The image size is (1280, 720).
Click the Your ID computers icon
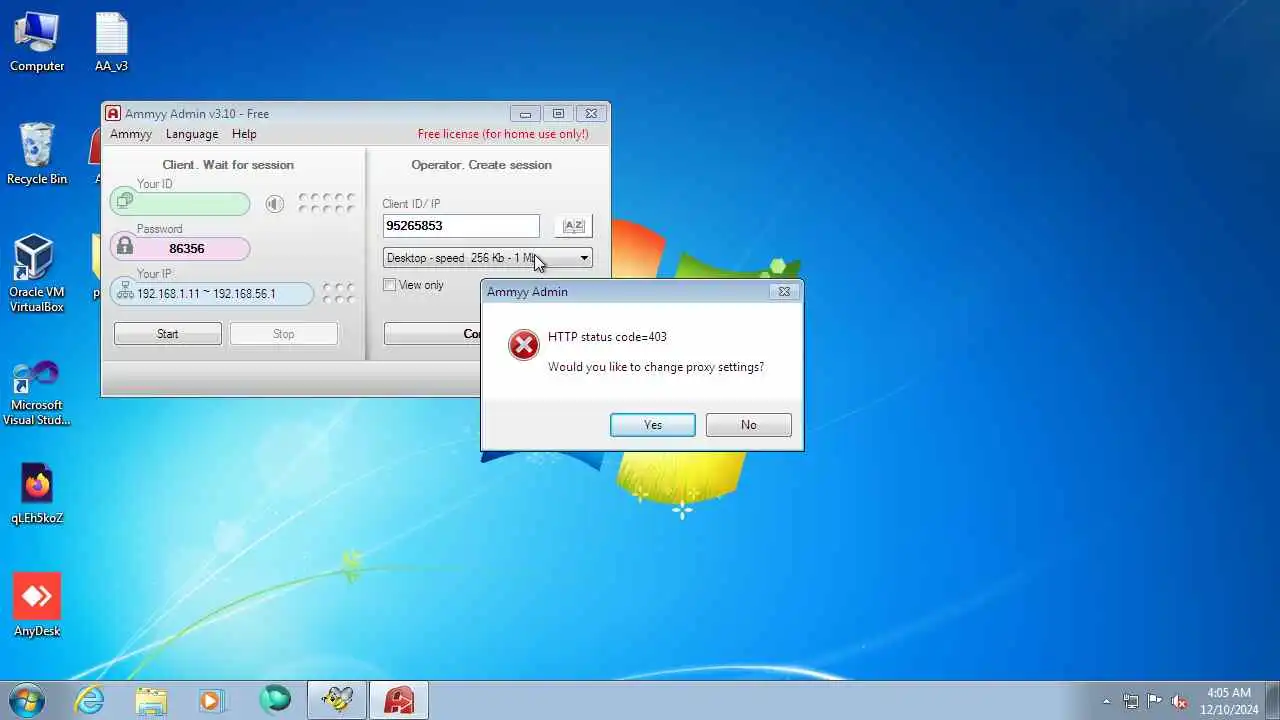(125, 201)
